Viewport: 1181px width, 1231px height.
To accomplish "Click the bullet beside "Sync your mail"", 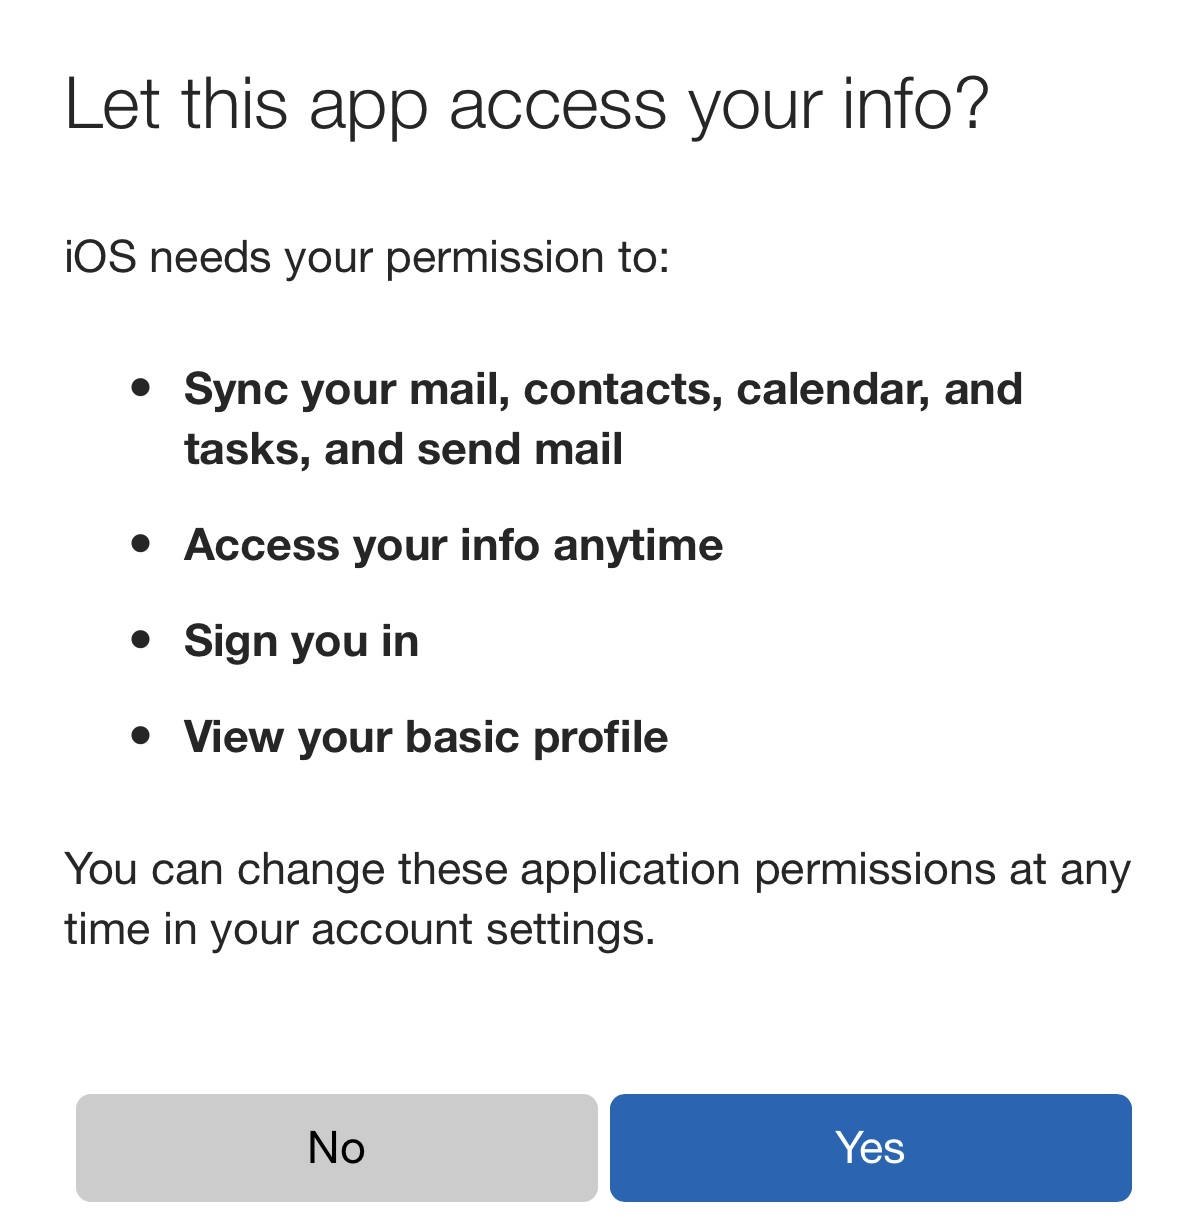I will point(141,387).
